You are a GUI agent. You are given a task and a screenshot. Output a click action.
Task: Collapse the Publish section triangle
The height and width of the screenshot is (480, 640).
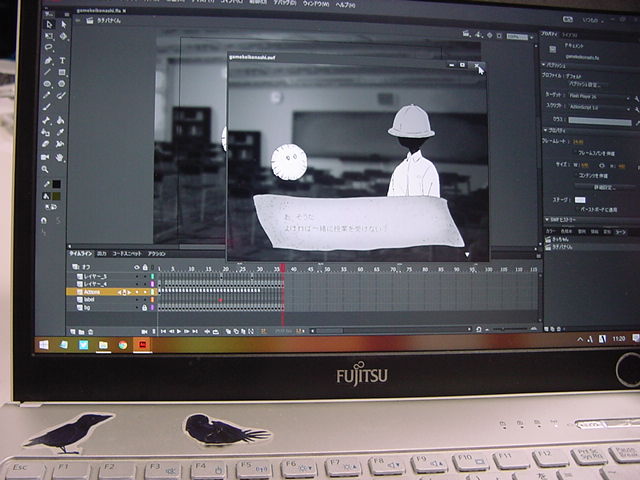point(544,65)
